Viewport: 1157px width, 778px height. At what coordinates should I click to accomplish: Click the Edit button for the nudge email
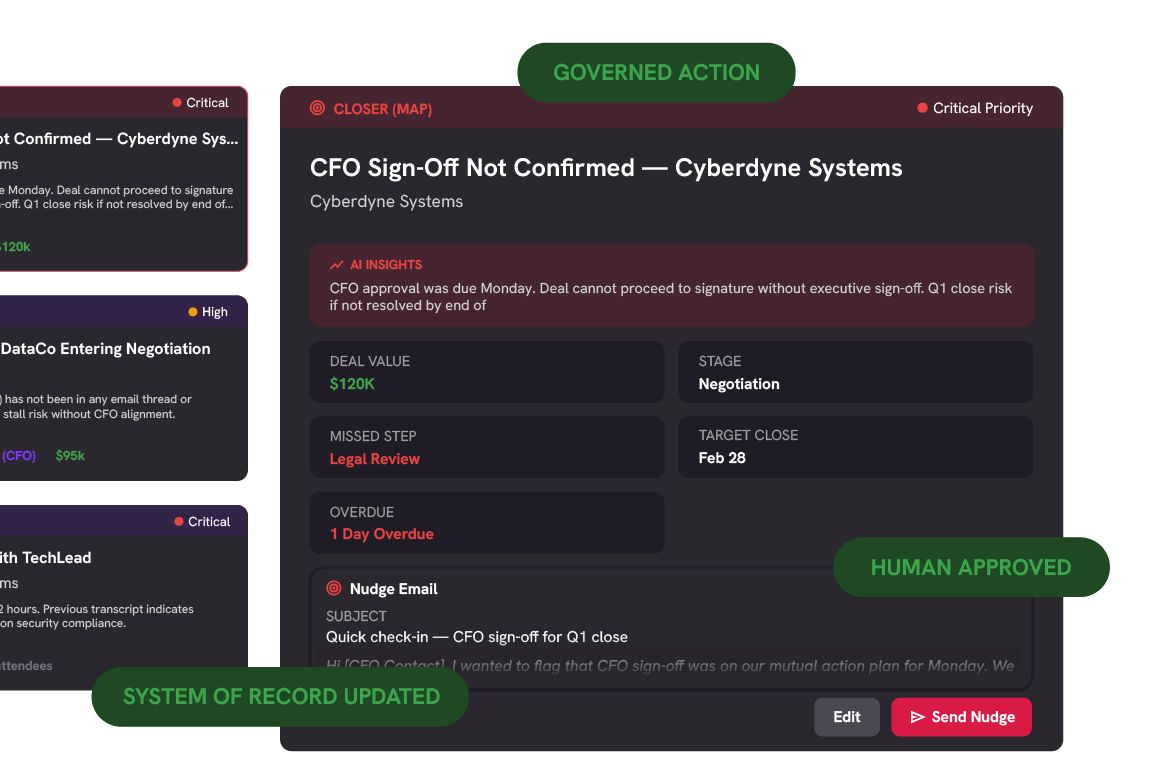click(846, 717)
